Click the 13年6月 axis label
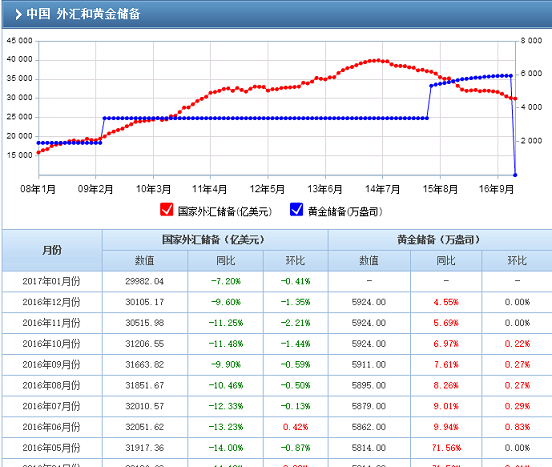Image resolution: width=552 pixels, height=467 pixels. [x=325, y=189]
